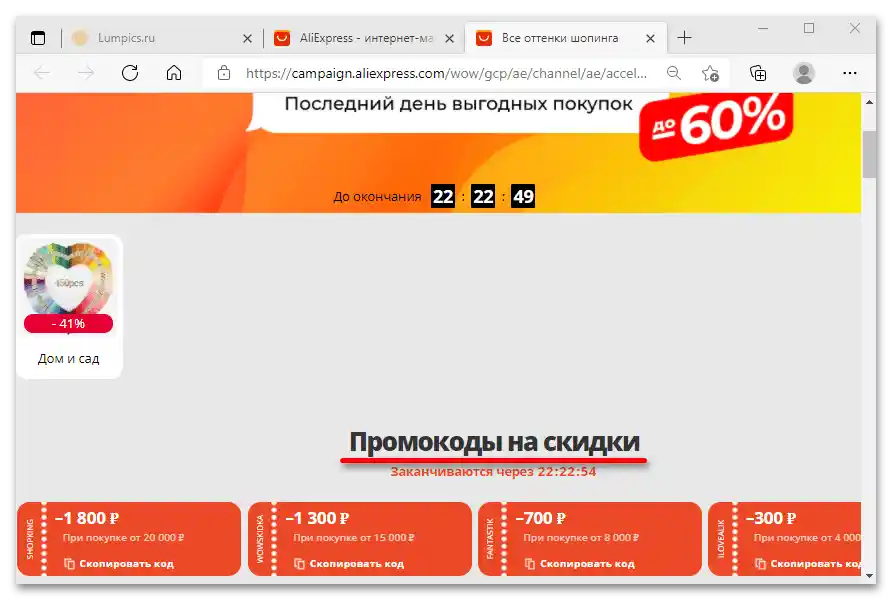Image resolution: width=892 pixels, height=600 pixels.
Task: Click the zoom magnifier icon in address bar
Action: (x=674, y=73)
